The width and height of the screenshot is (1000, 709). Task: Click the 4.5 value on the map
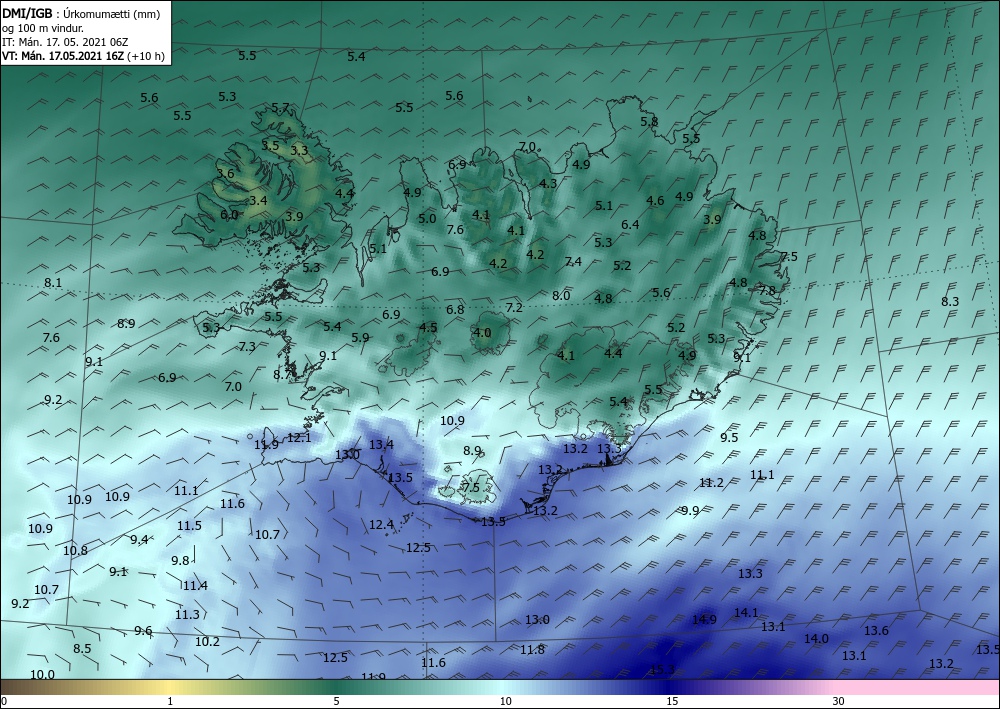coord(428,327)
